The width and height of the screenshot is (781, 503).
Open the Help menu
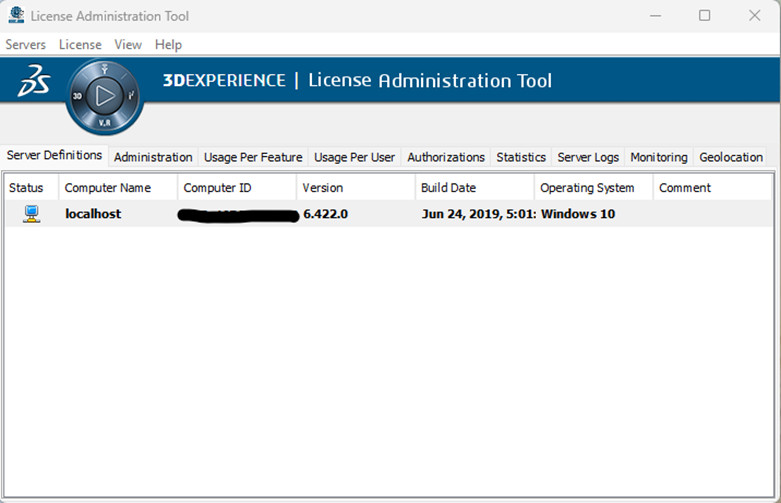[x=168, y=44]
